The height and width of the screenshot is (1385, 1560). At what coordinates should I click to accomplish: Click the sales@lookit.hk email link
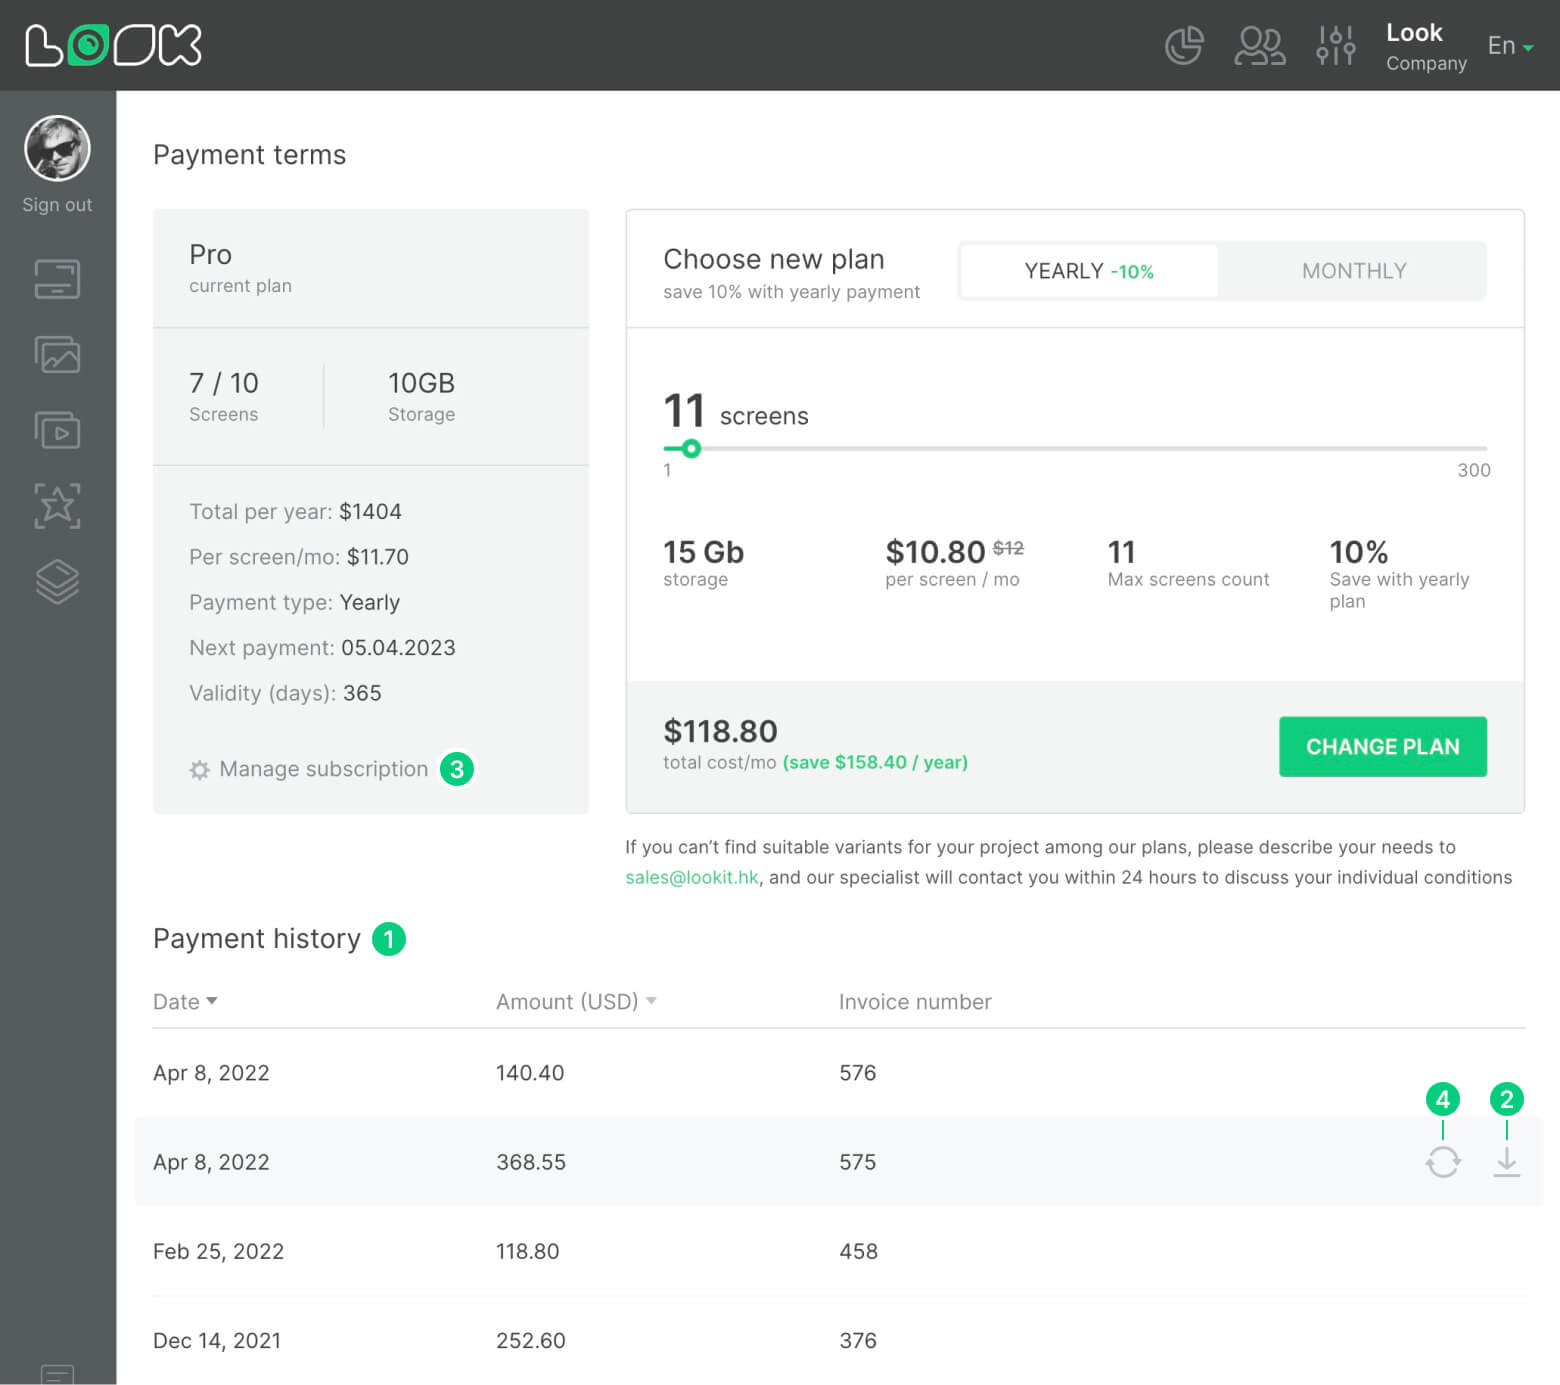691,877
